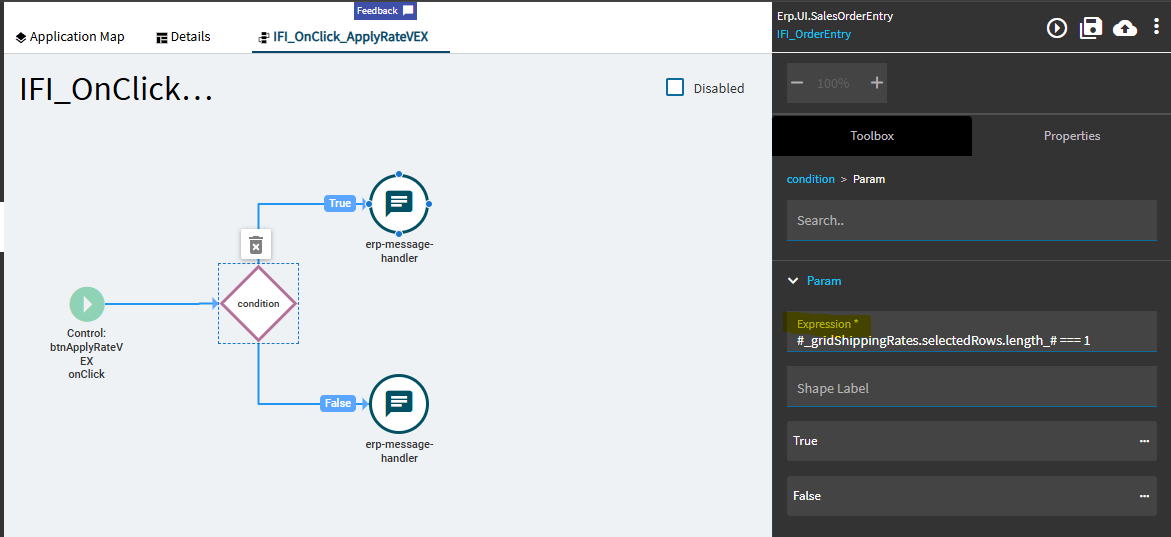Click the zoom in plus icon
The width and height of the screenshot is (1171, 537).
[877, 83]
